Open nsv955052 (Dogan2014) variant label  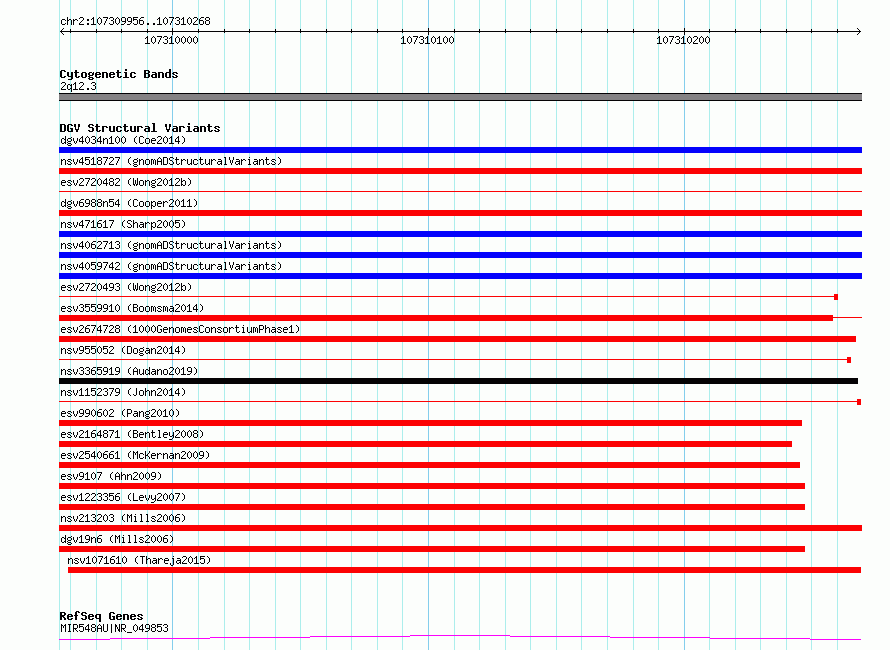tap(123, 350)
